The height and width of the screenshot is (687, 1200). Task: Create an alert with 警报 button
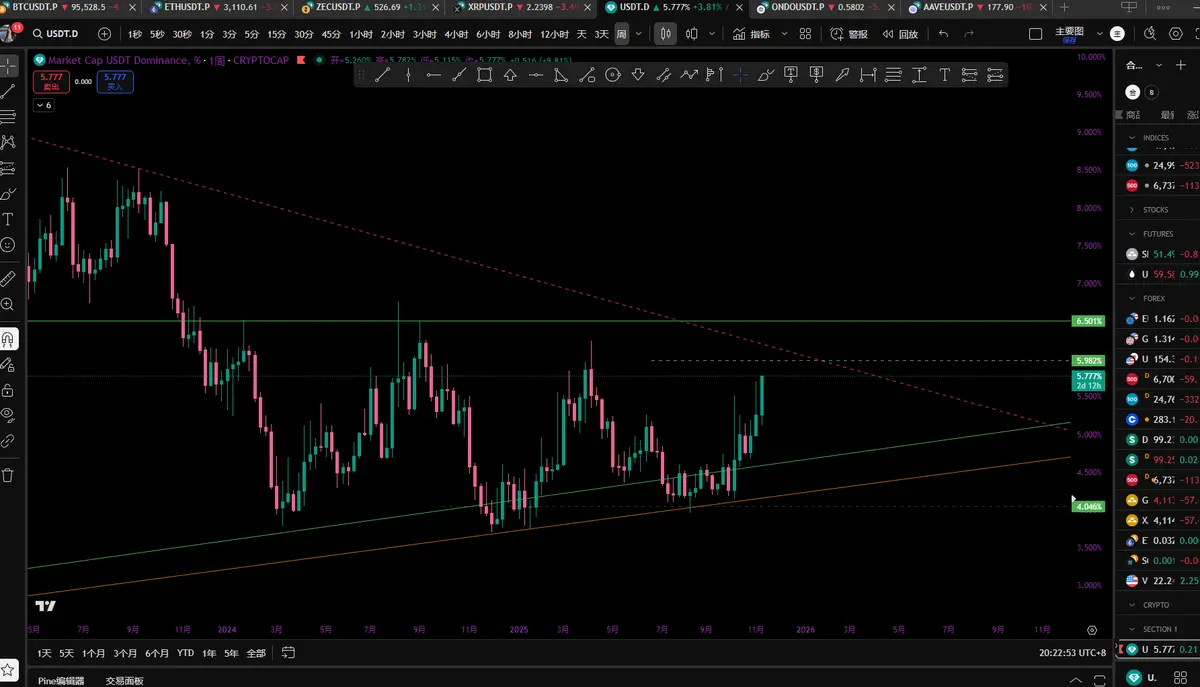(x=850, y=33)
